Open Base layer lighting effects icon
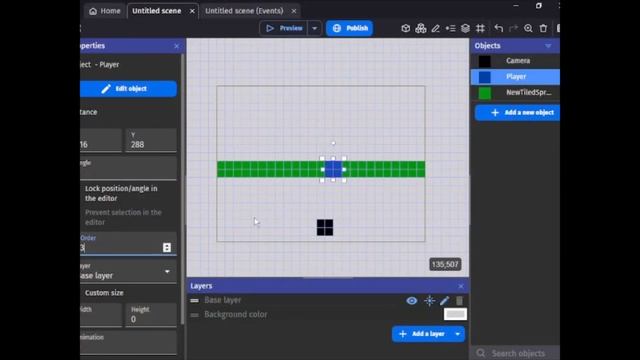640x360 pixels. [429, 301]
